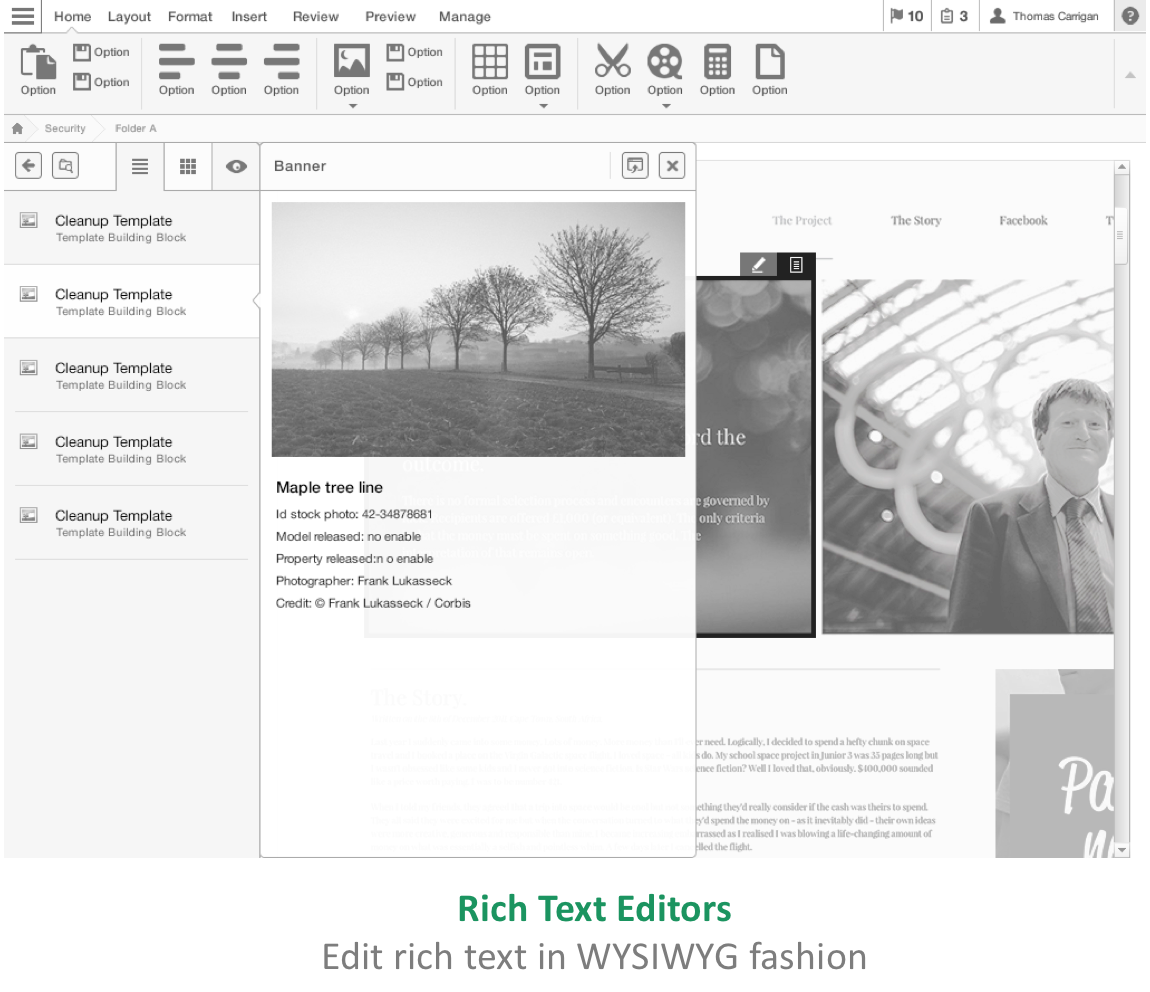Toggle the eye preview view tab
1150x992 pixels.
pos(236,166)
